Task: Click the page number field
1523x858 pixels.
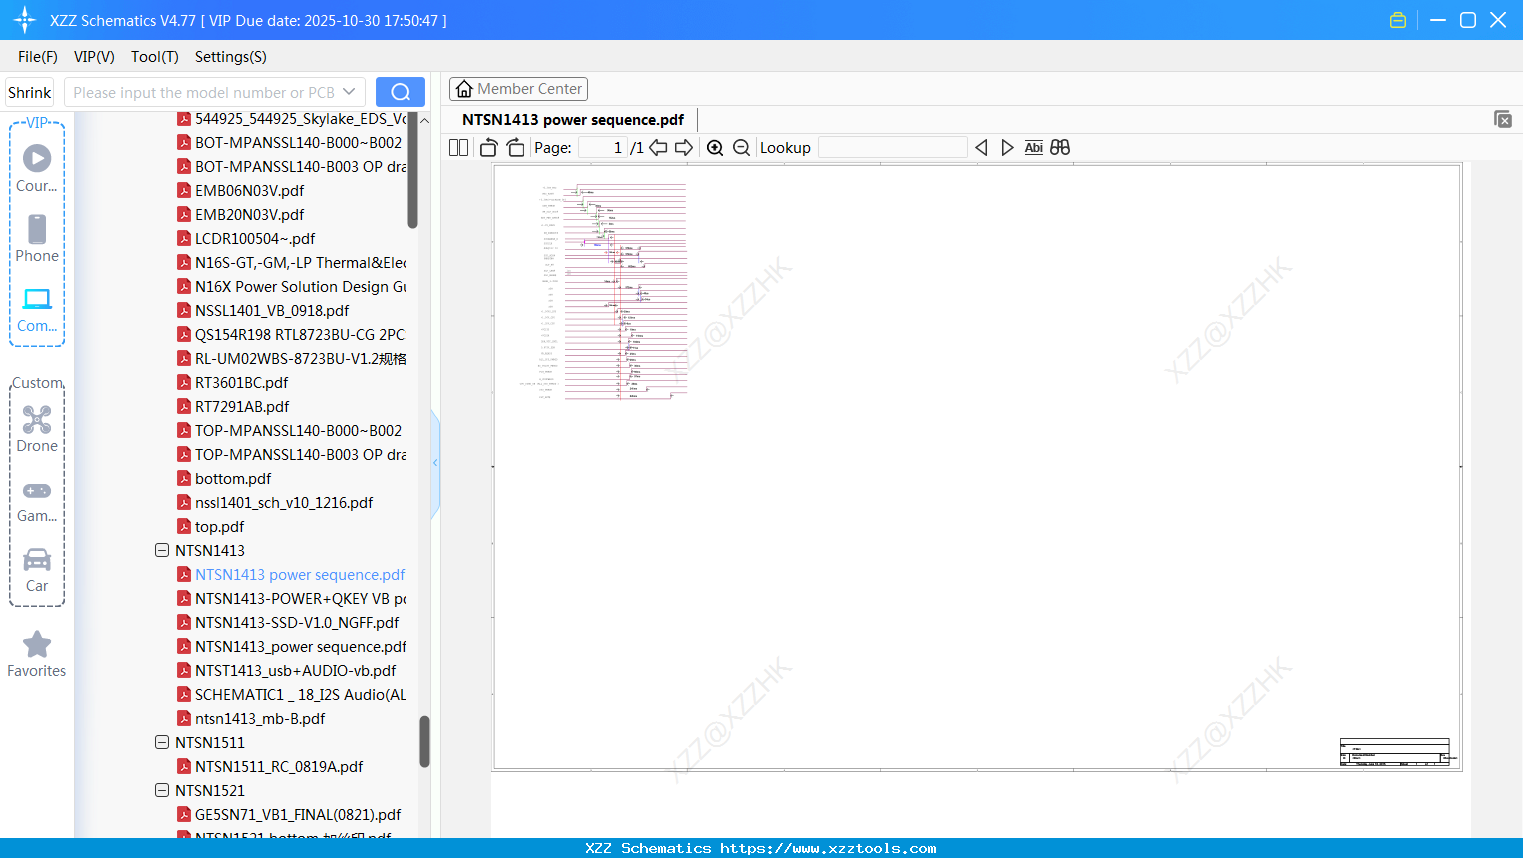Action: [x=602, y=148]
